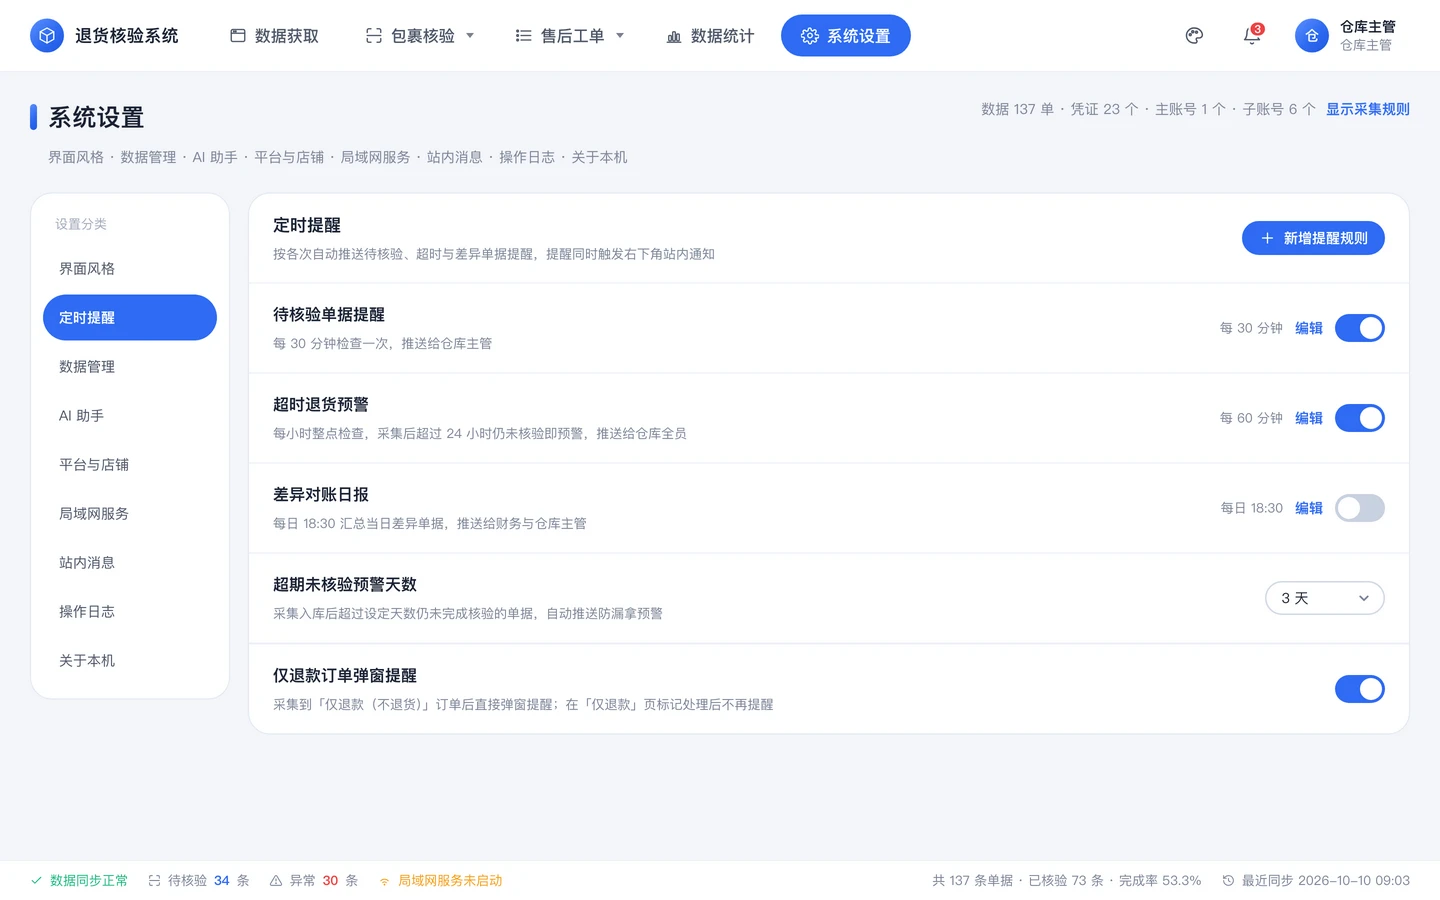The width and height of the screenshot is (1440, 900).
Task: Expand the 售后工单 menu
Action: (570, 36)
